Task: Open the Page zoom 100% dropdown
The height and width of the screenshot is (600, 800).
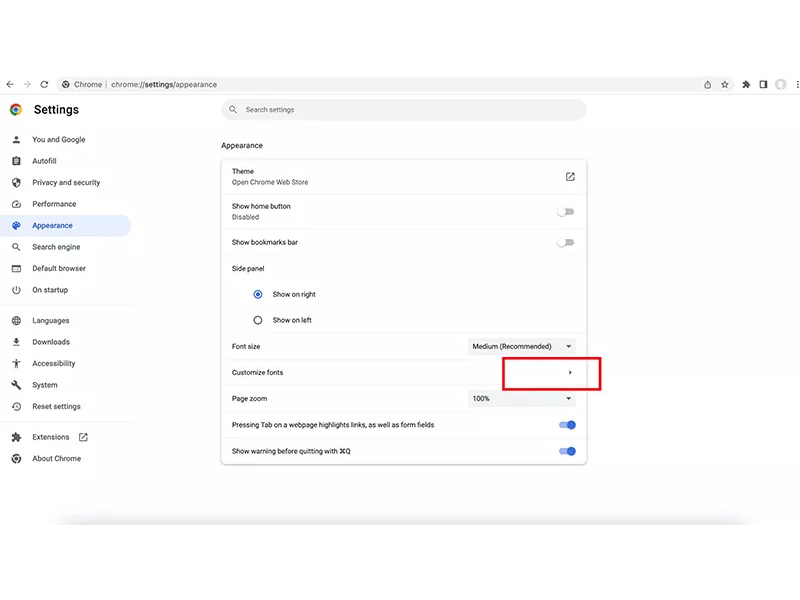Action: (521, 398)
